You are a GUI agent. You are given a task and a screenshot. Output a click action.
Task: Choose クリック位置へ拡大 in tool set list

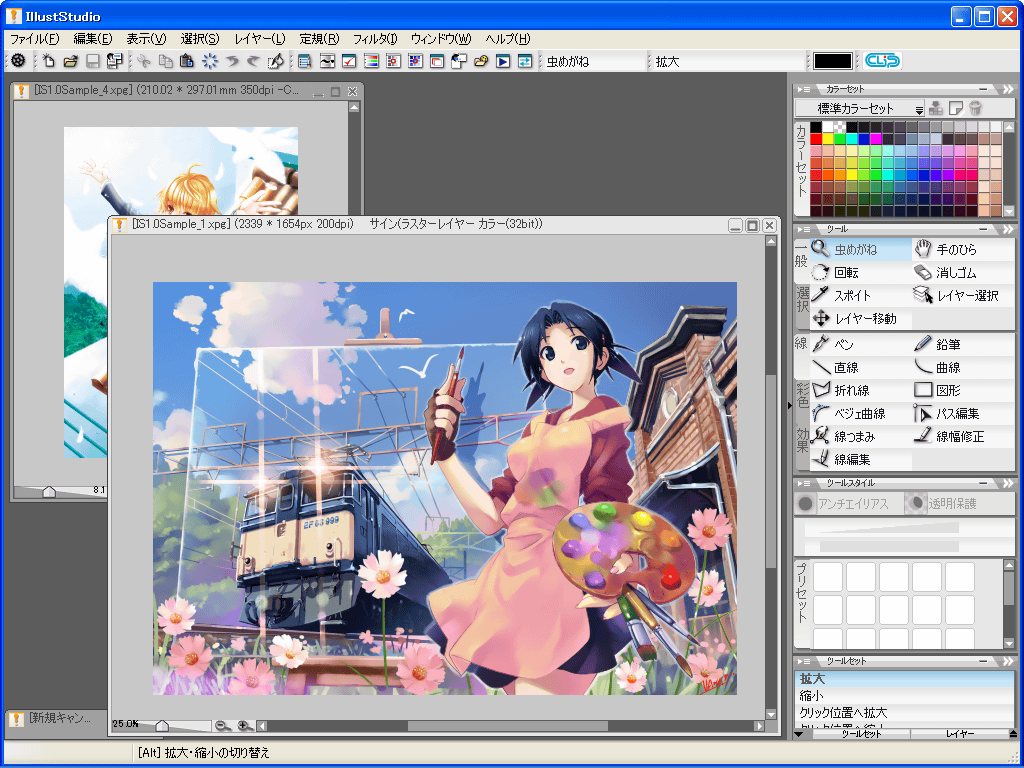tap(904, 712)
